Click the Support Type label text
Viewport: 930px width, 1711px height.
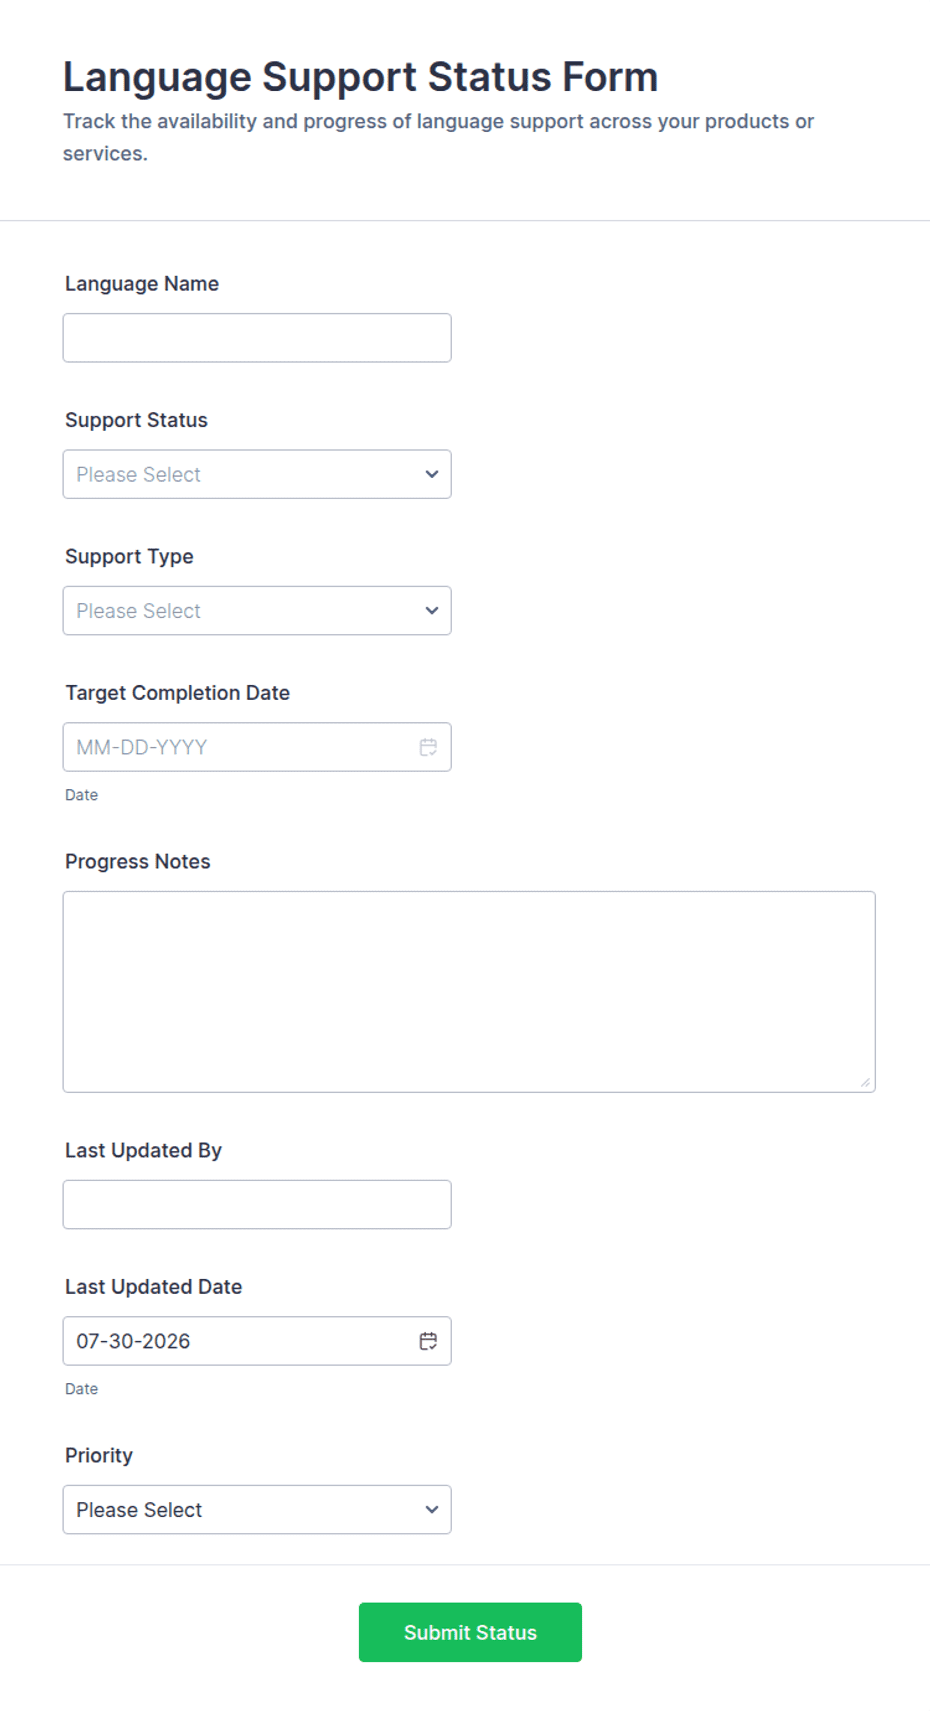coord(130,557)
